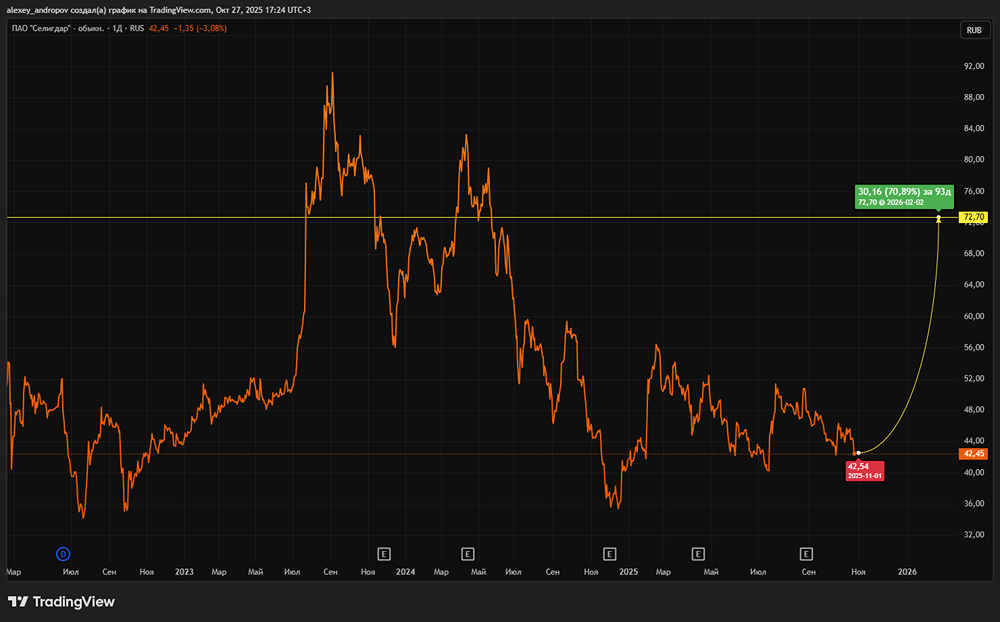Image resolution: width=1000 pixels, height=622 pixels.
Task: Select the yellow 72,70 price level label
Action: pos(973,218)
